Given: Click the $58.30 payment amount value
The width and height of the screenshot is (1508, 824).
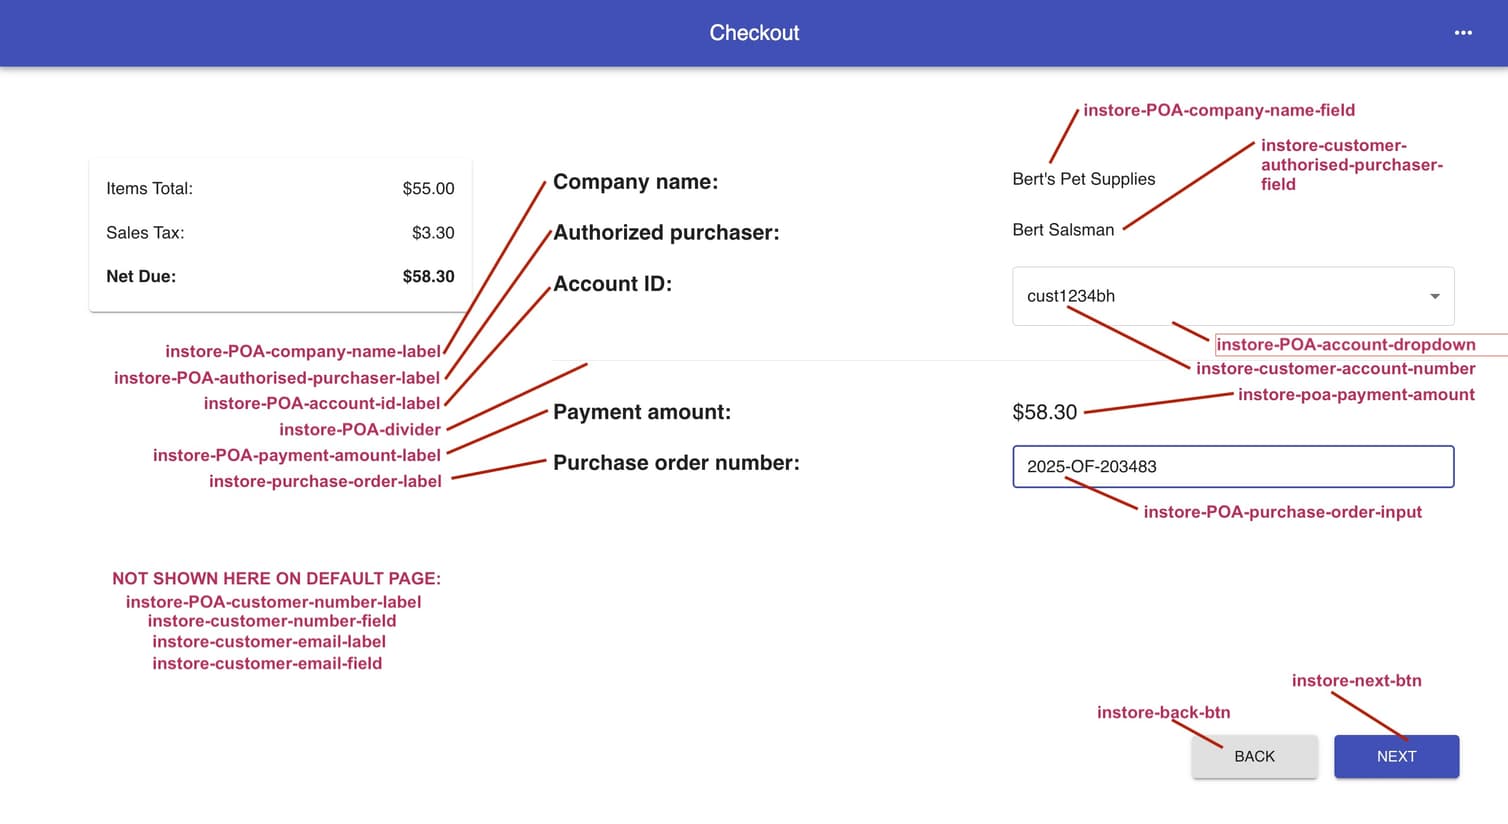Looking at the screenshot, I should 1044,412.
